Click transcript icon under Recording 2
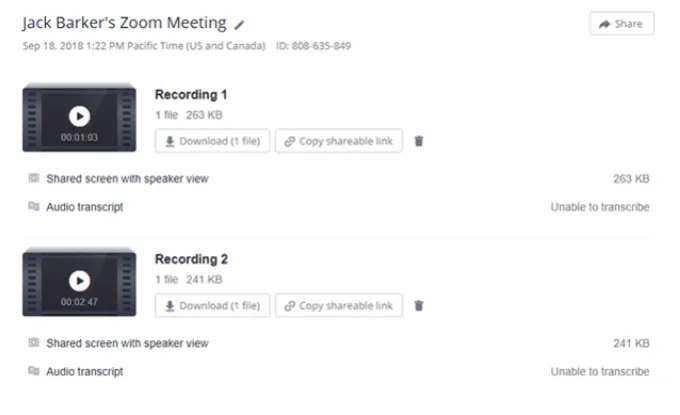This screenshot has width=680, height=415. (34, 371)
